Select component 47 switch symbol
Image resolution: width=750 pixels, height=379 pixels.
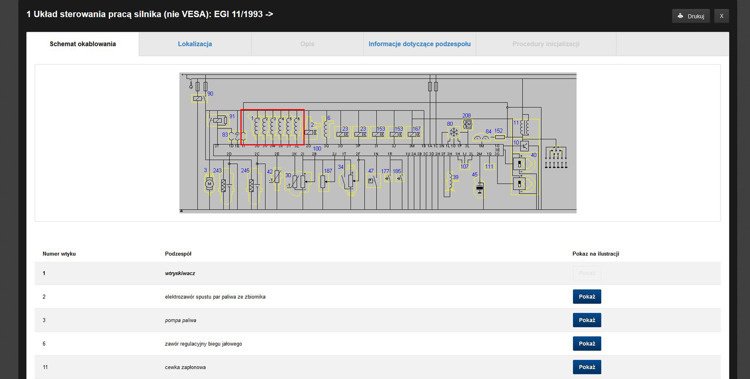[x=373, y=180]
